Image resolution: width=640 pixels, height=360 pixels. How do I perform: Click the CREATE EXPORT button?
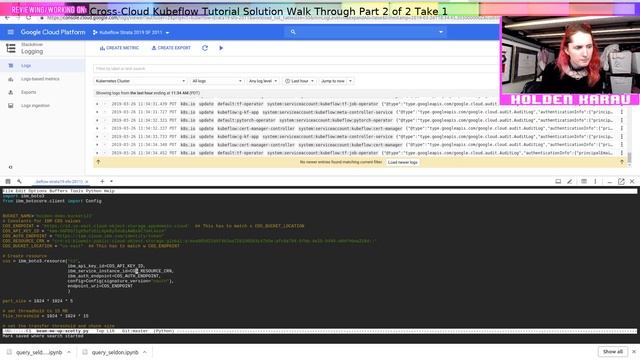[x=171, y=48]
